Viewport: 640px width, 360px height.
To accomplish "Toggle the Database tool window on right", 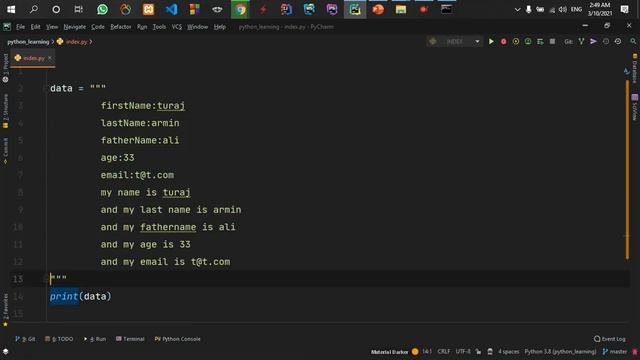I will pyautogui.click(x=635, y=68).
